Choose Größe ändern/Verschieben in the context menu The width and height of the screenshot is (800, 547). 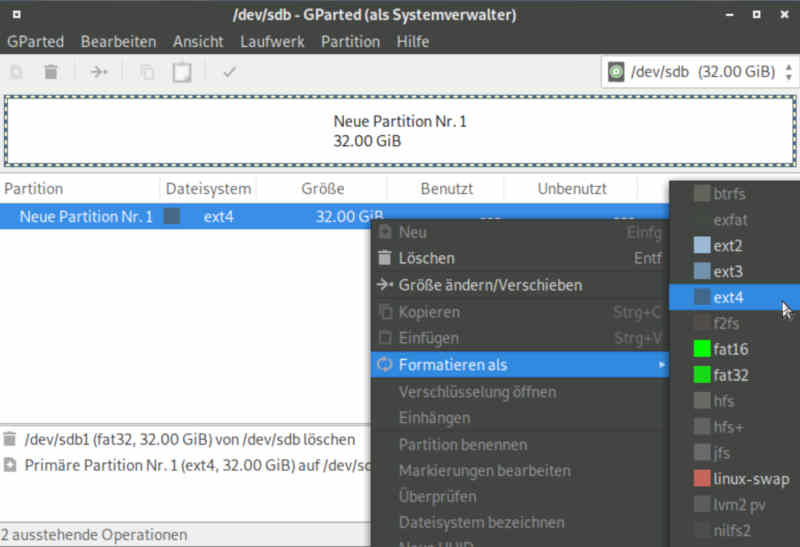(519, 285)
